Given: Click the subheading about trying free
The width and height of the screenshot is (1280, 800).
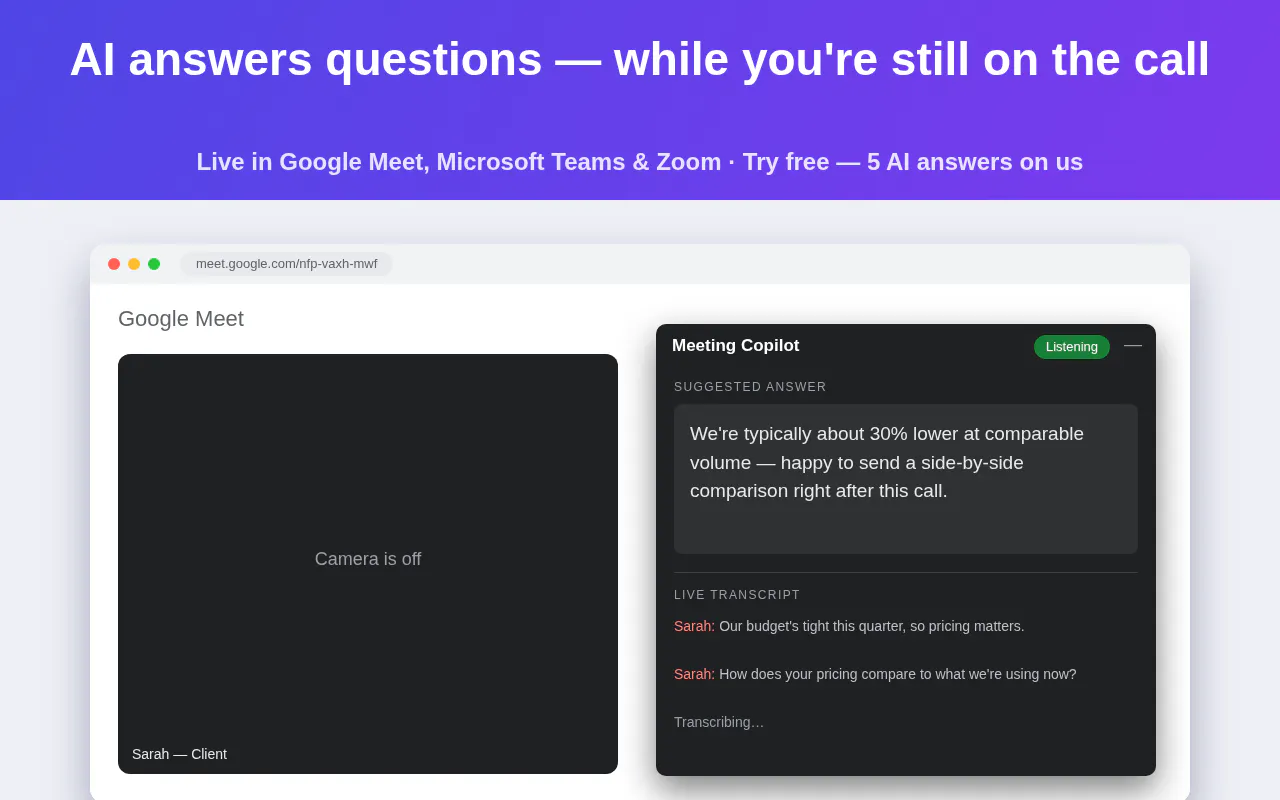Looking at the screenshot, I should tap(640, 162).
